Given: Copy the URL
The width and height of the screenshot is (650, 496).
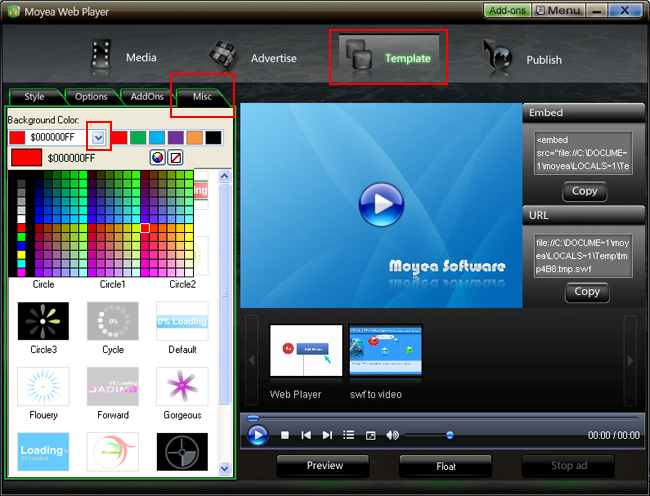Looking at the screenshot, I should click(x=587, y=292).
